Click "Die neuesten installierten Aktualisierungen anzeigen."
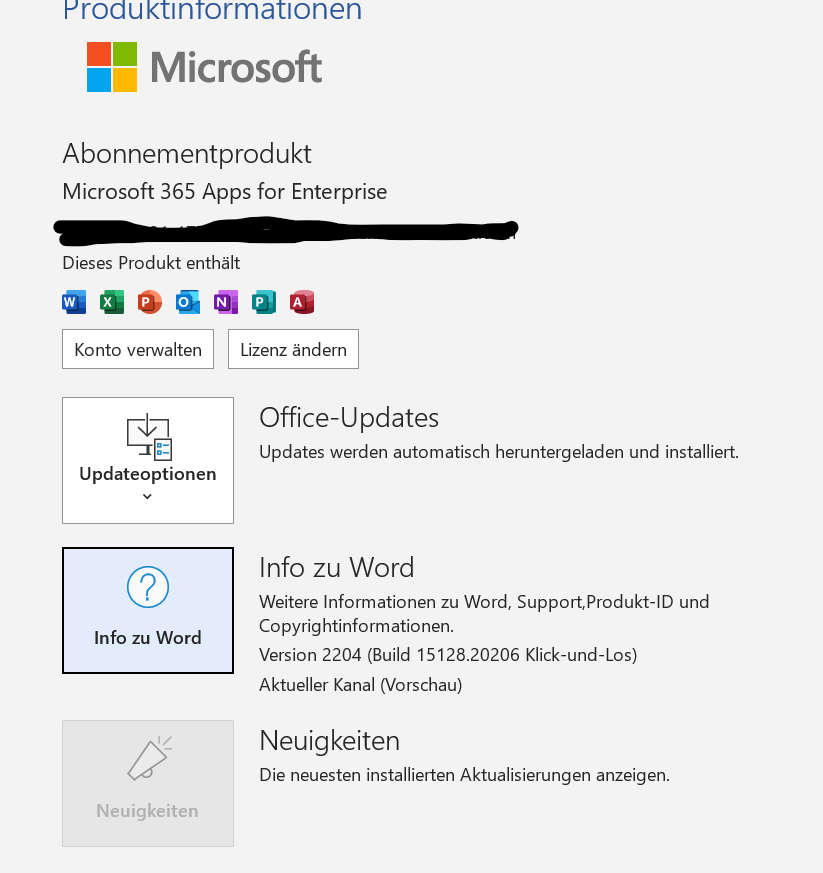The height and width of the screenshot is (873, 823). tap(464, 774)
